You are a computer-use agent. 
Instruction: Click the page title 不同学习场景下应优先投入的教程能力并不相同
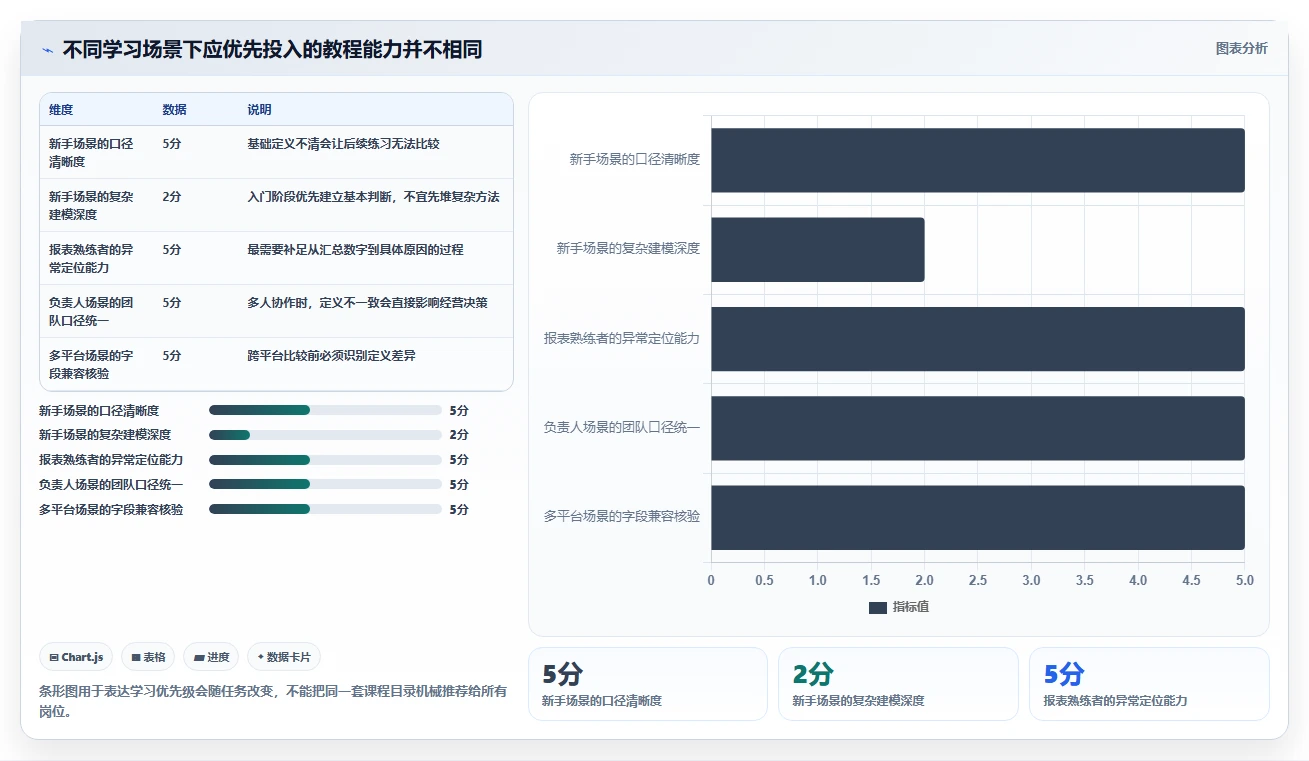[272, 49]
